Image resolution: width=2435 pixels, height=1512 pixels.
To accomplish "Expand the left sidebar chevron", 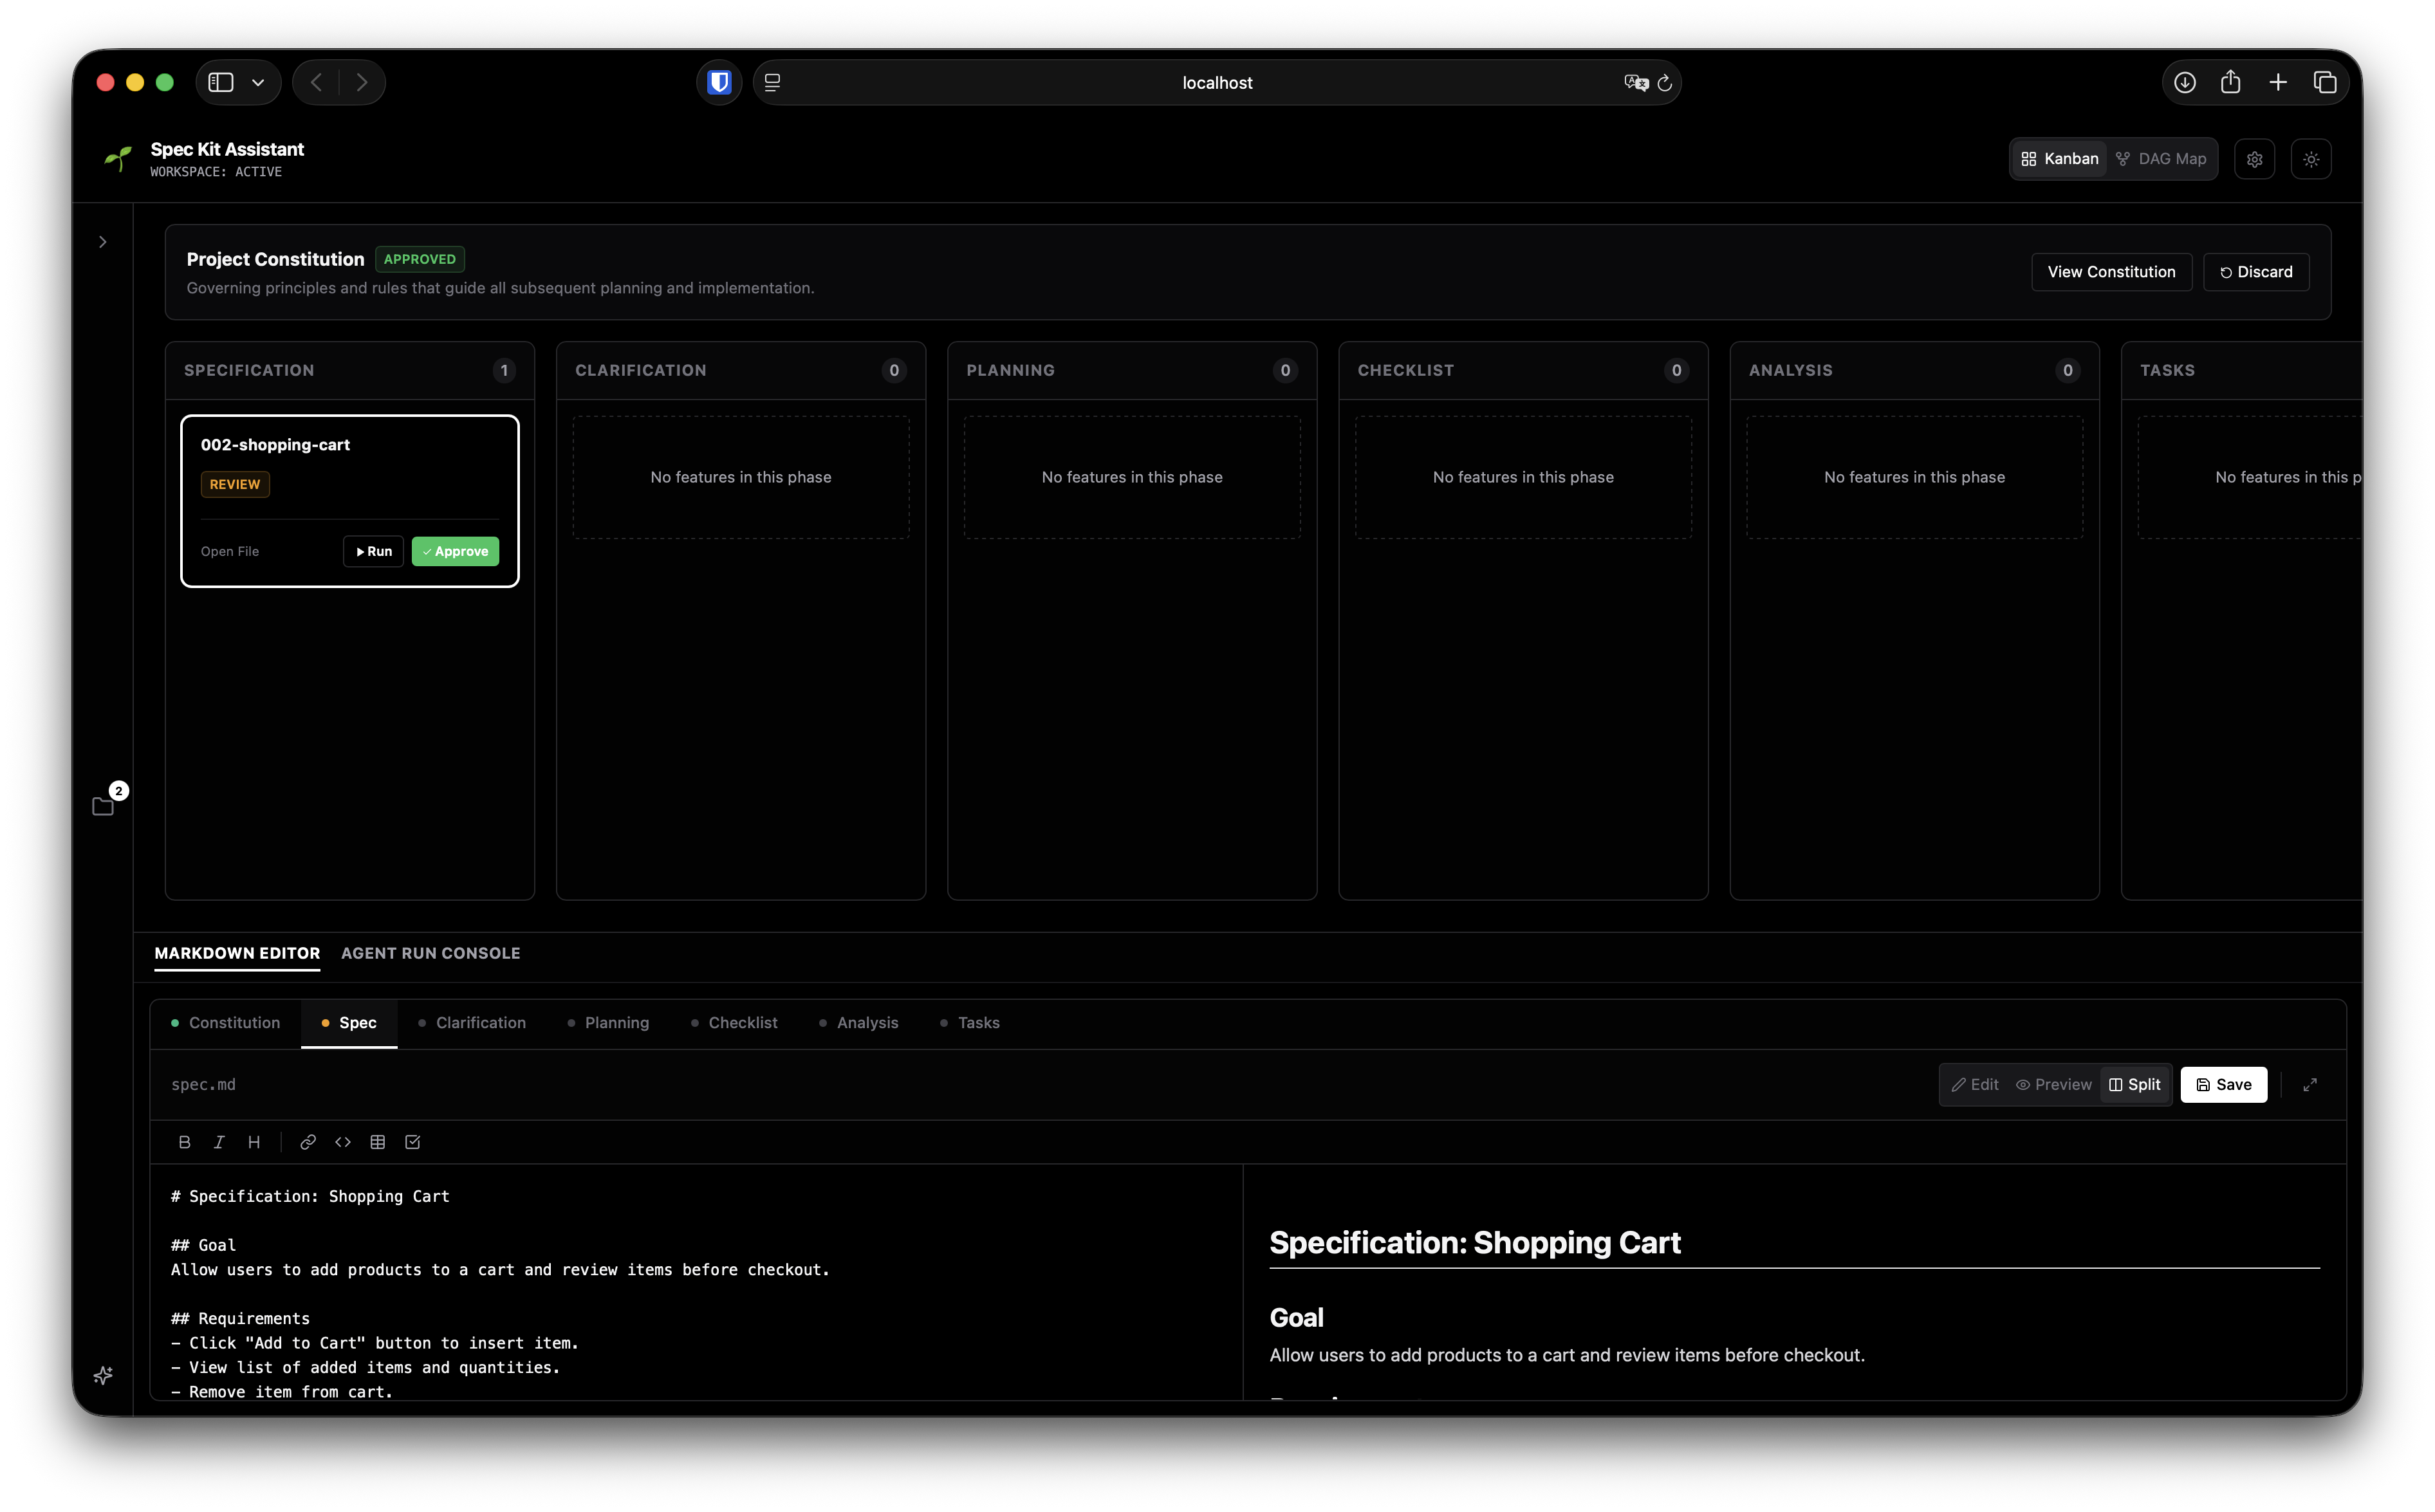I will [x=103, y=242].
